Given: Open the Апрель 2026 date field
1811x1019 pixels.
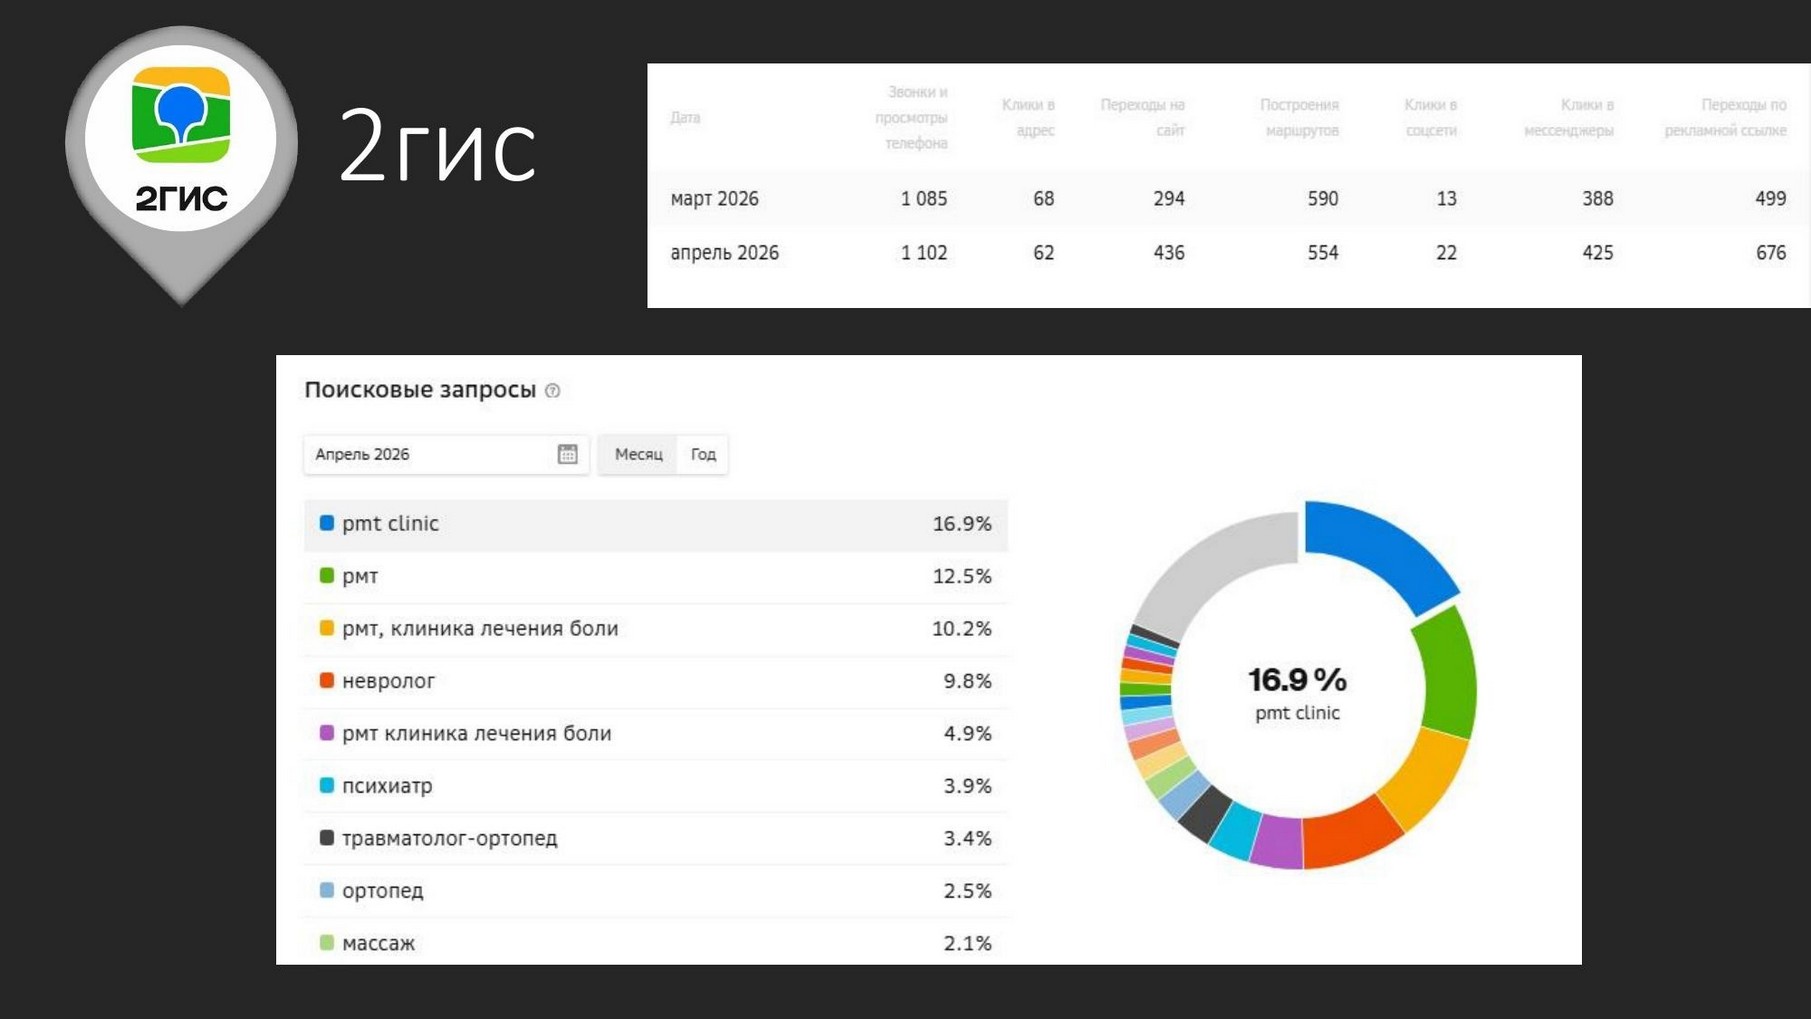Looking at the screenshot, I should coord(446,454).
